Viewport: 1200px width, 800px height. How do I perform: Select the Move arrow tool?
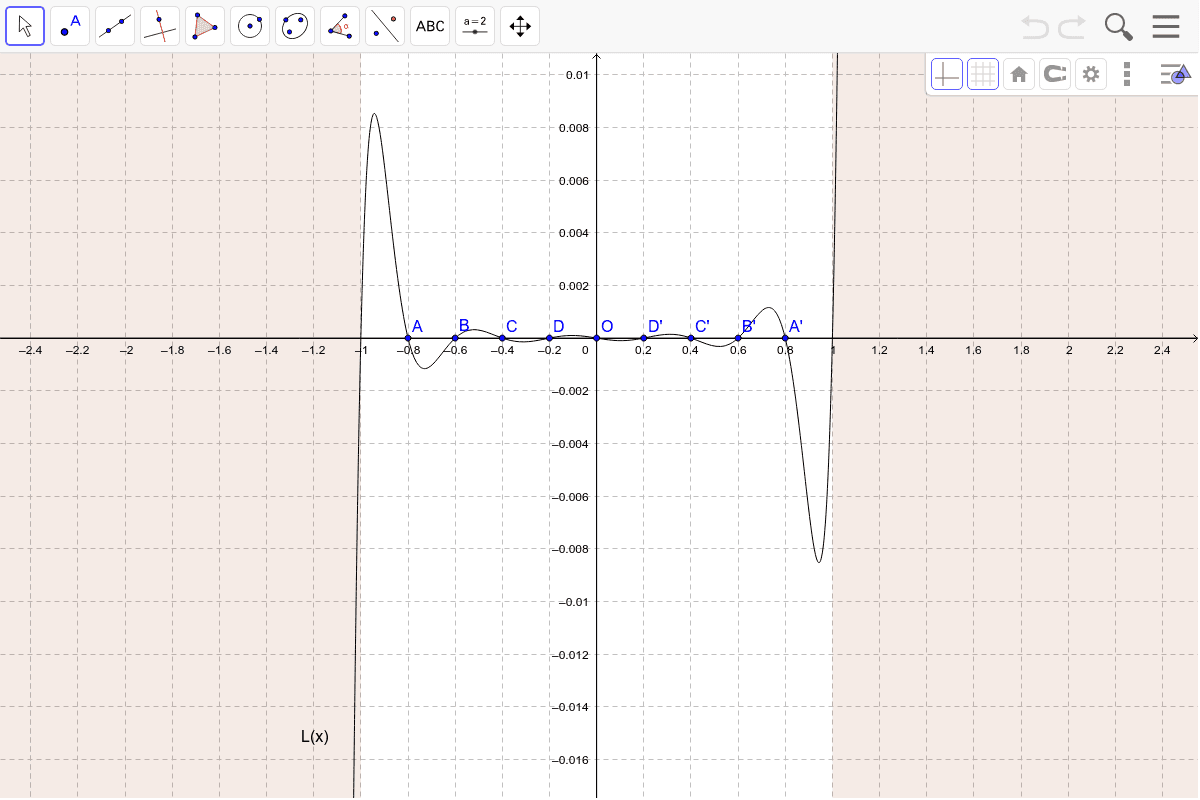coord(25,26)
